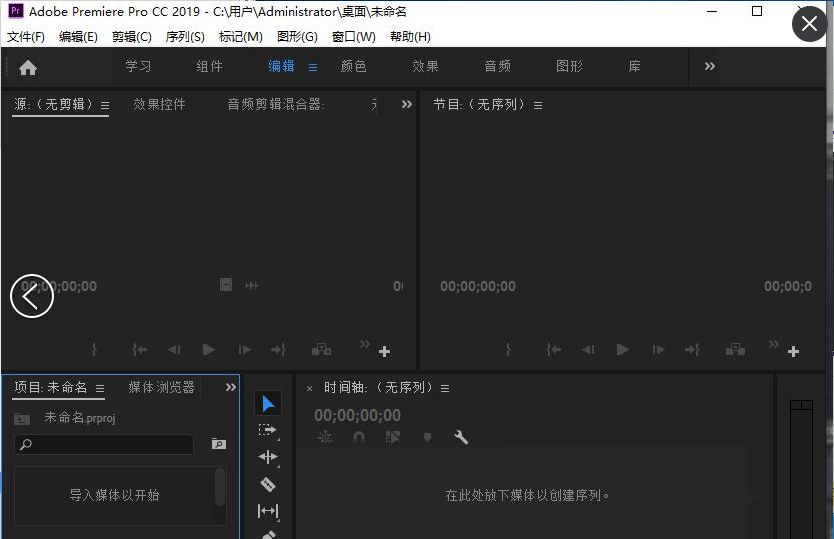Open the 序列(S) menu
834x539 pixels.
tap(185, 37)
